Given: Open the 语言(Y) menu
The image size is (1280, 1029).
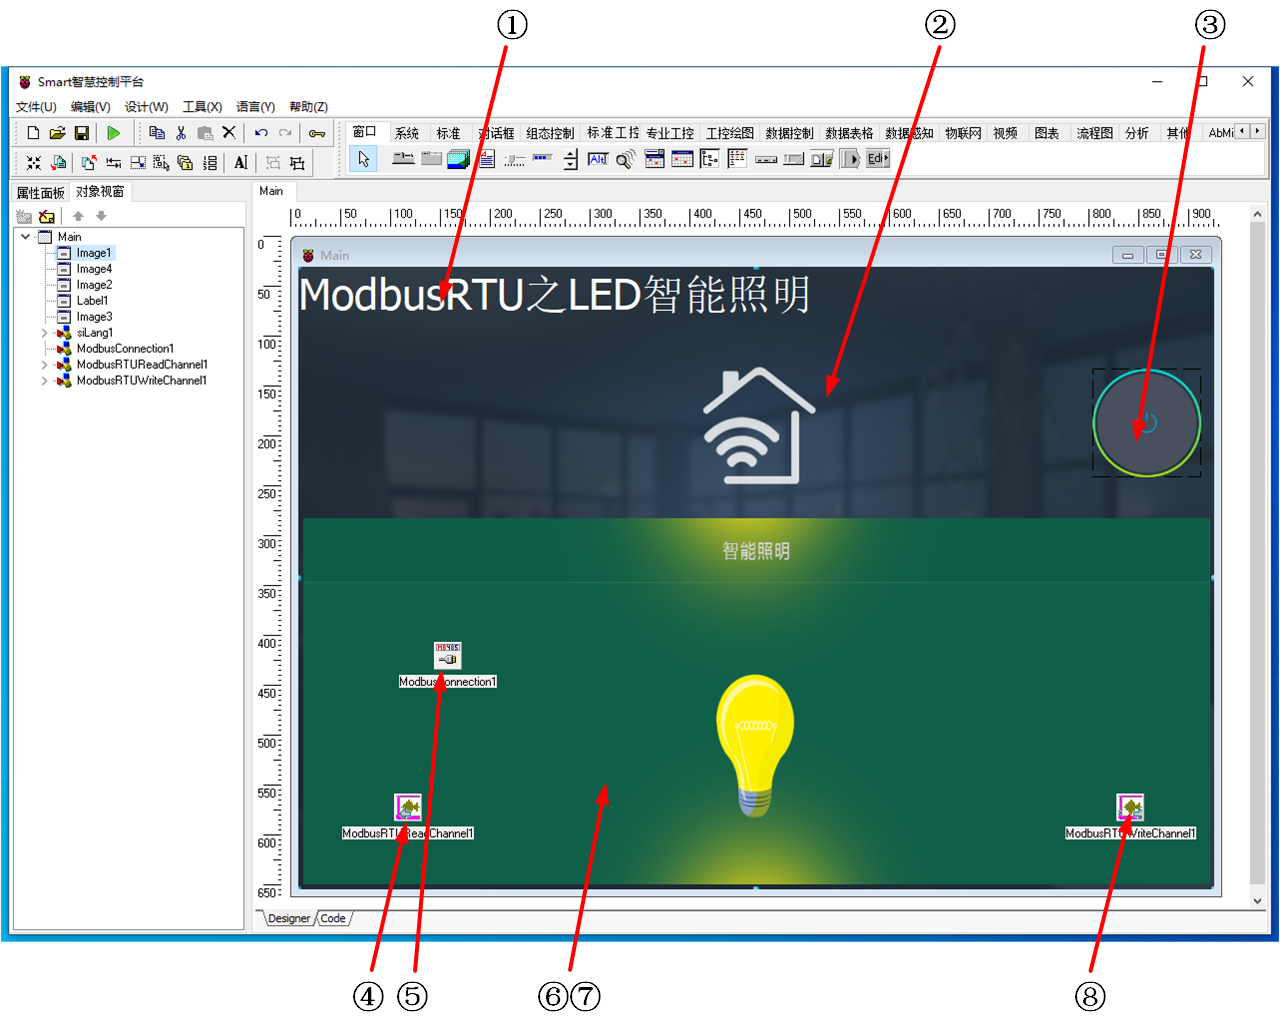Looking at the screenshot, I should 255,107.
